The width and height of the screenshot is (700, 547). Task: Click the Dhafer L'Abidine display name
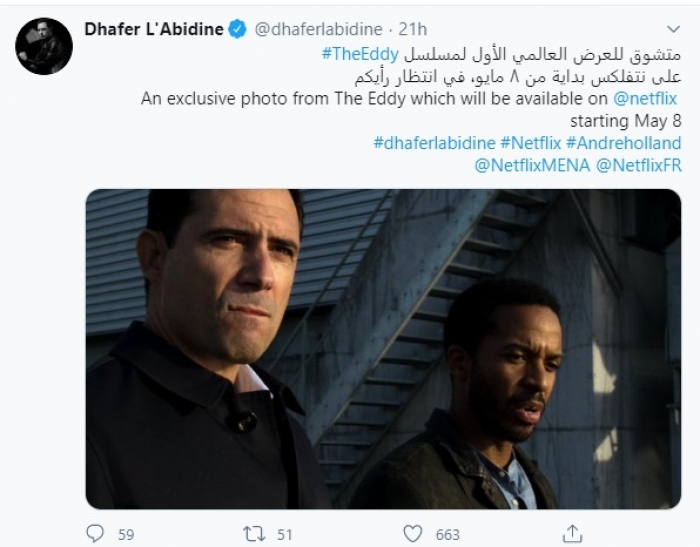[154, 29]
